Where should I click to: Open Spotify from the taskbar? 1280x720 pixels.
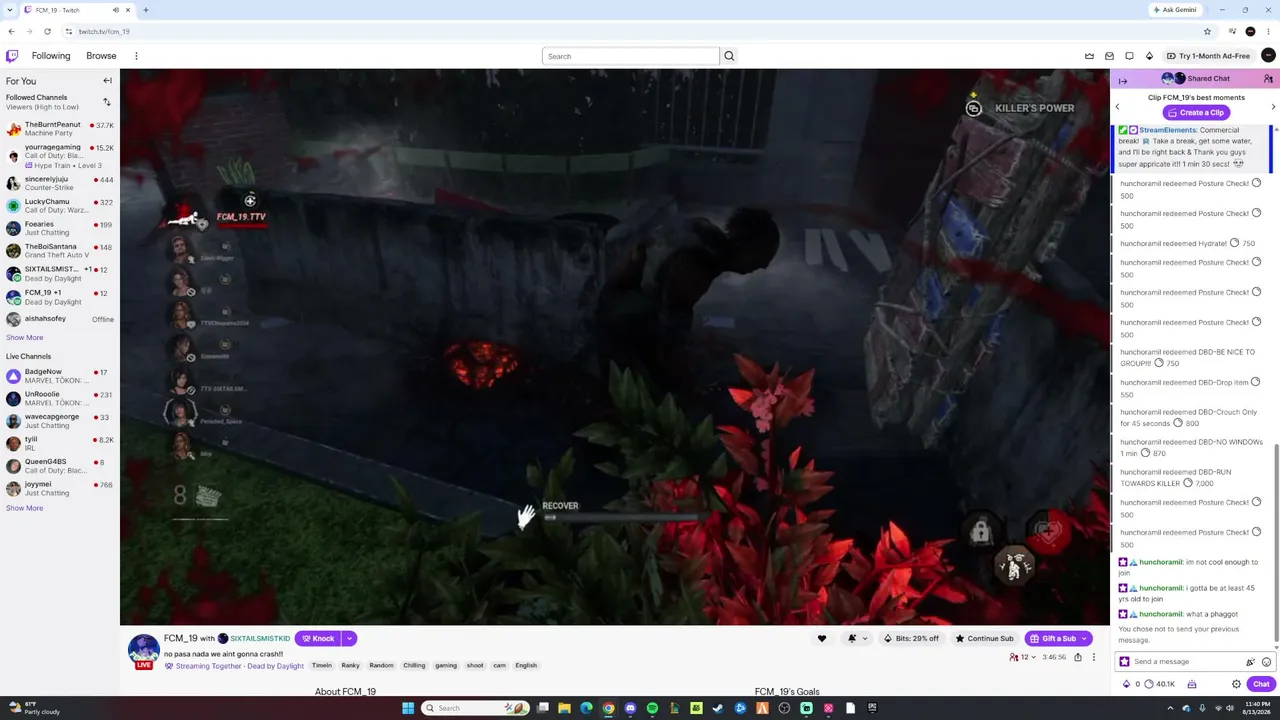click(x=652, y=708)
